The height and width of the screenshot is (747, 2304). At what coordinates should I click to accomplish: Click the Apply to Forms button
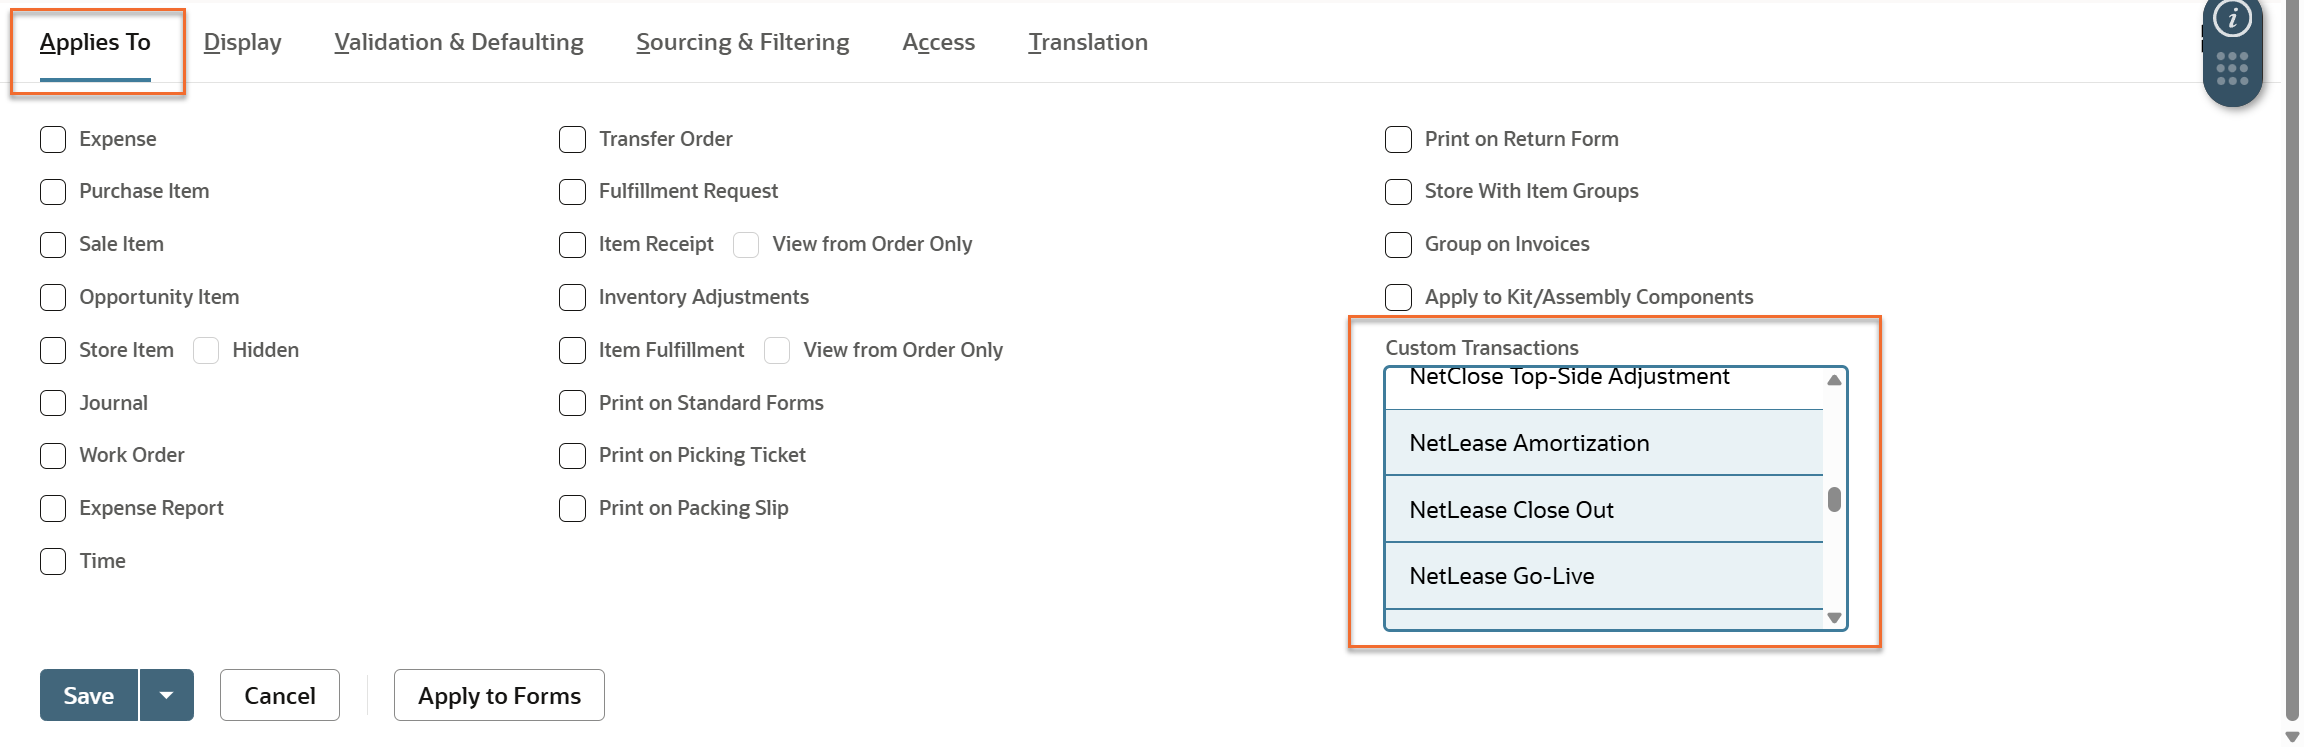click(499, 695)
